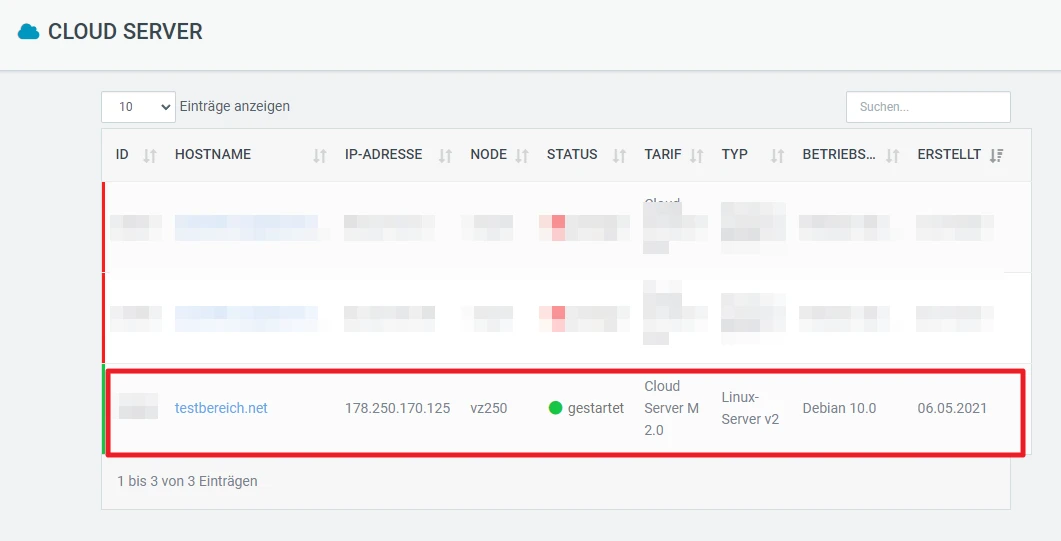This screenshot has height=541, width=1061.
Task: Click the STATUS column header text
Action: point(572,155)
